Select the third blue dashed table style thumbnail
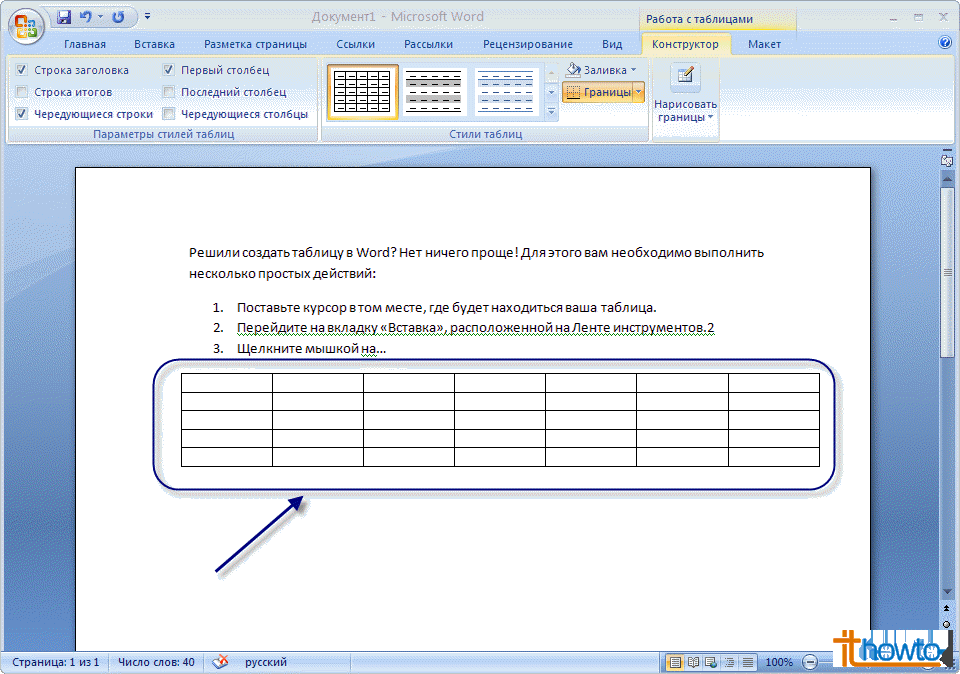 [506, 92]
